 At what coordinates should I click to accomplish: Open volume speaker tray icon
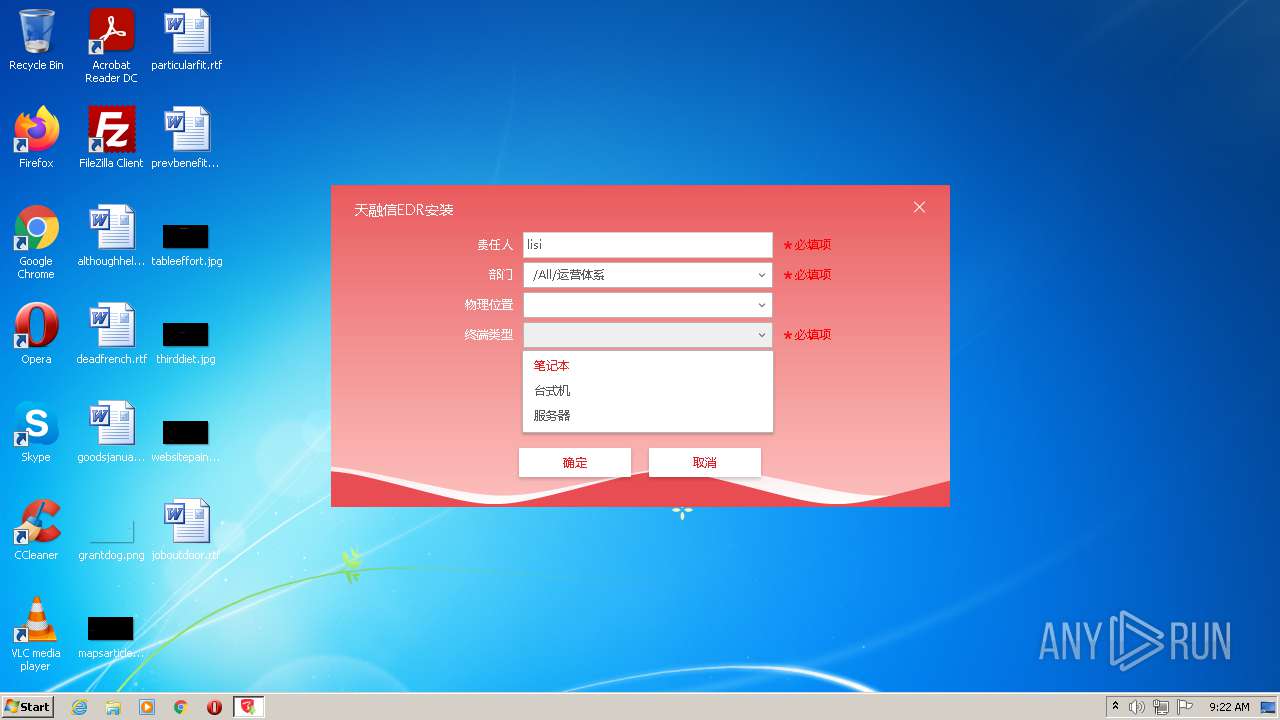click(1137, 707)
